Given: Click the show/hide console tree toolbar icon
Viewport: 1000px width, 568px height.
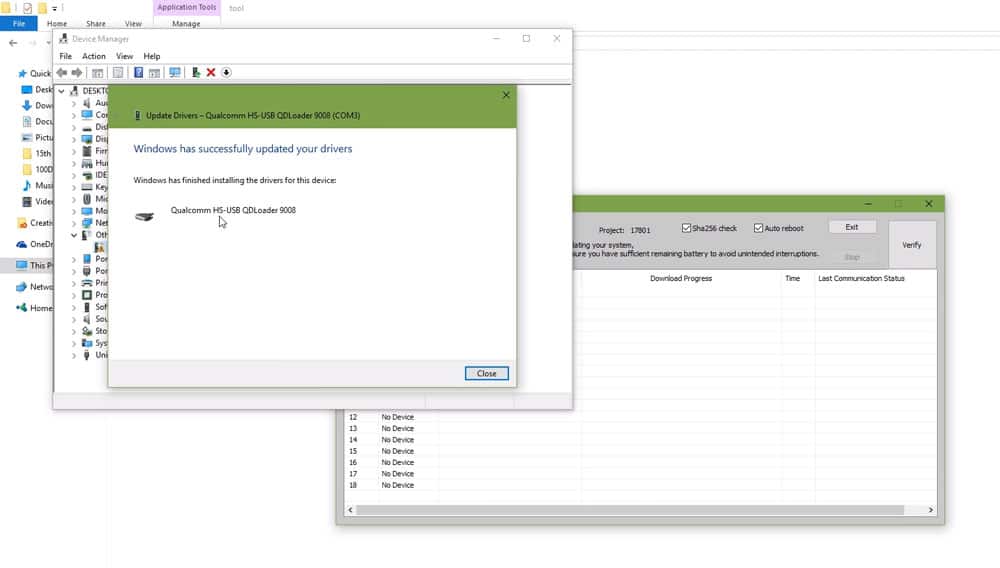Looking at the screenshot, I should pos(98,73).
